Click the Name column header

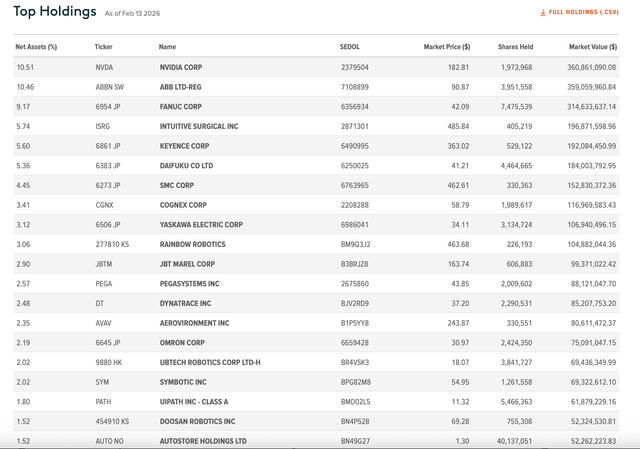click(167, 47)
